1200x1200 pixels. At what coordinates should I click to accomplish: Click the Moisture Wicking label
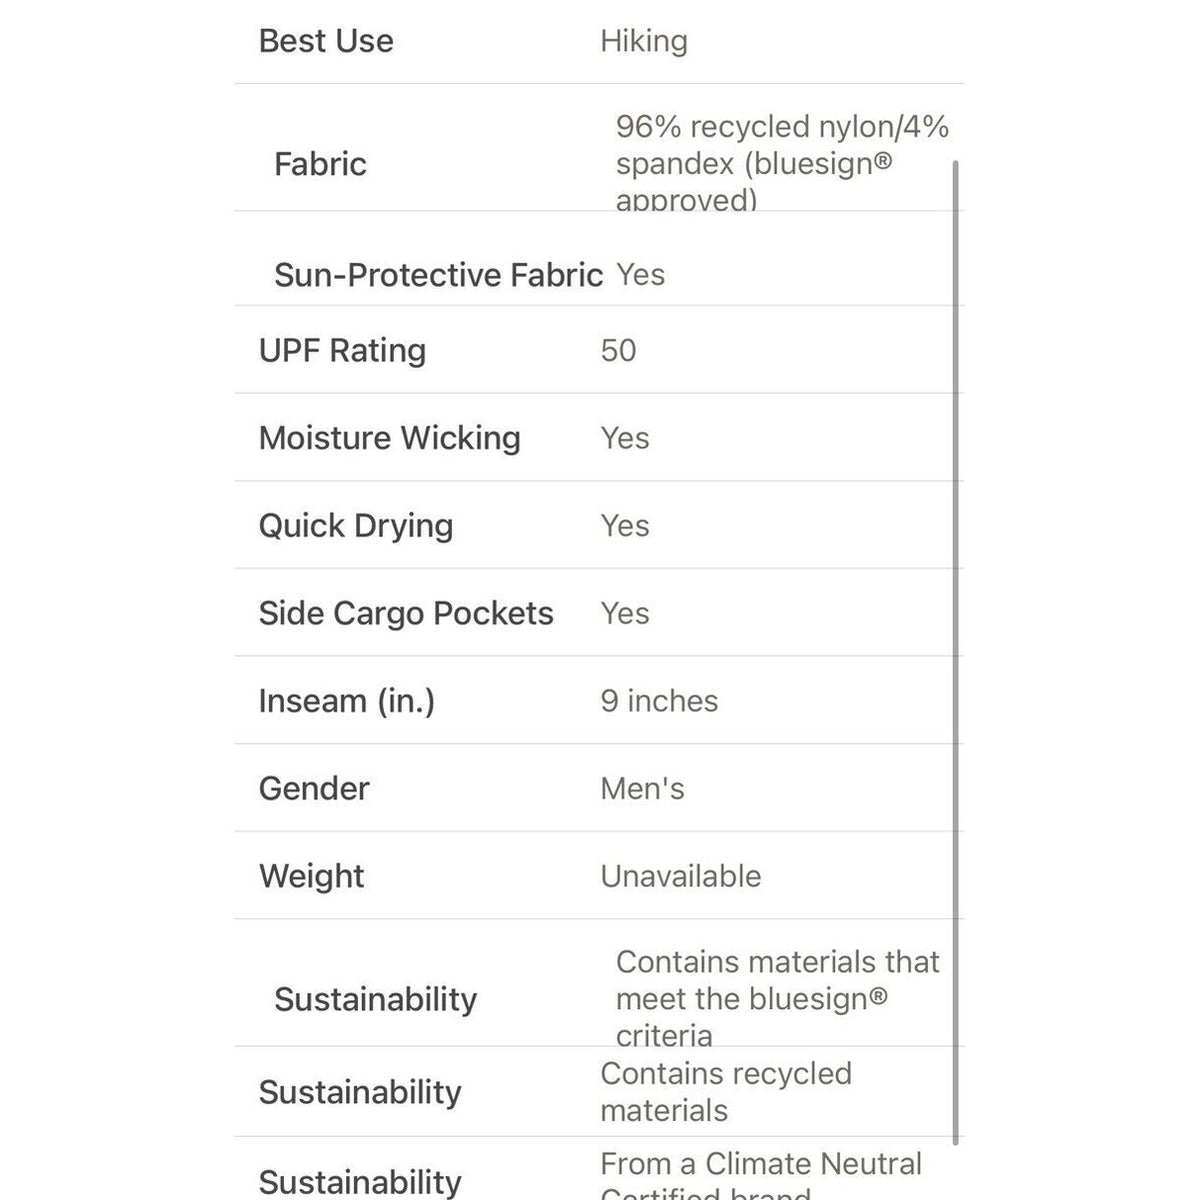389,438
